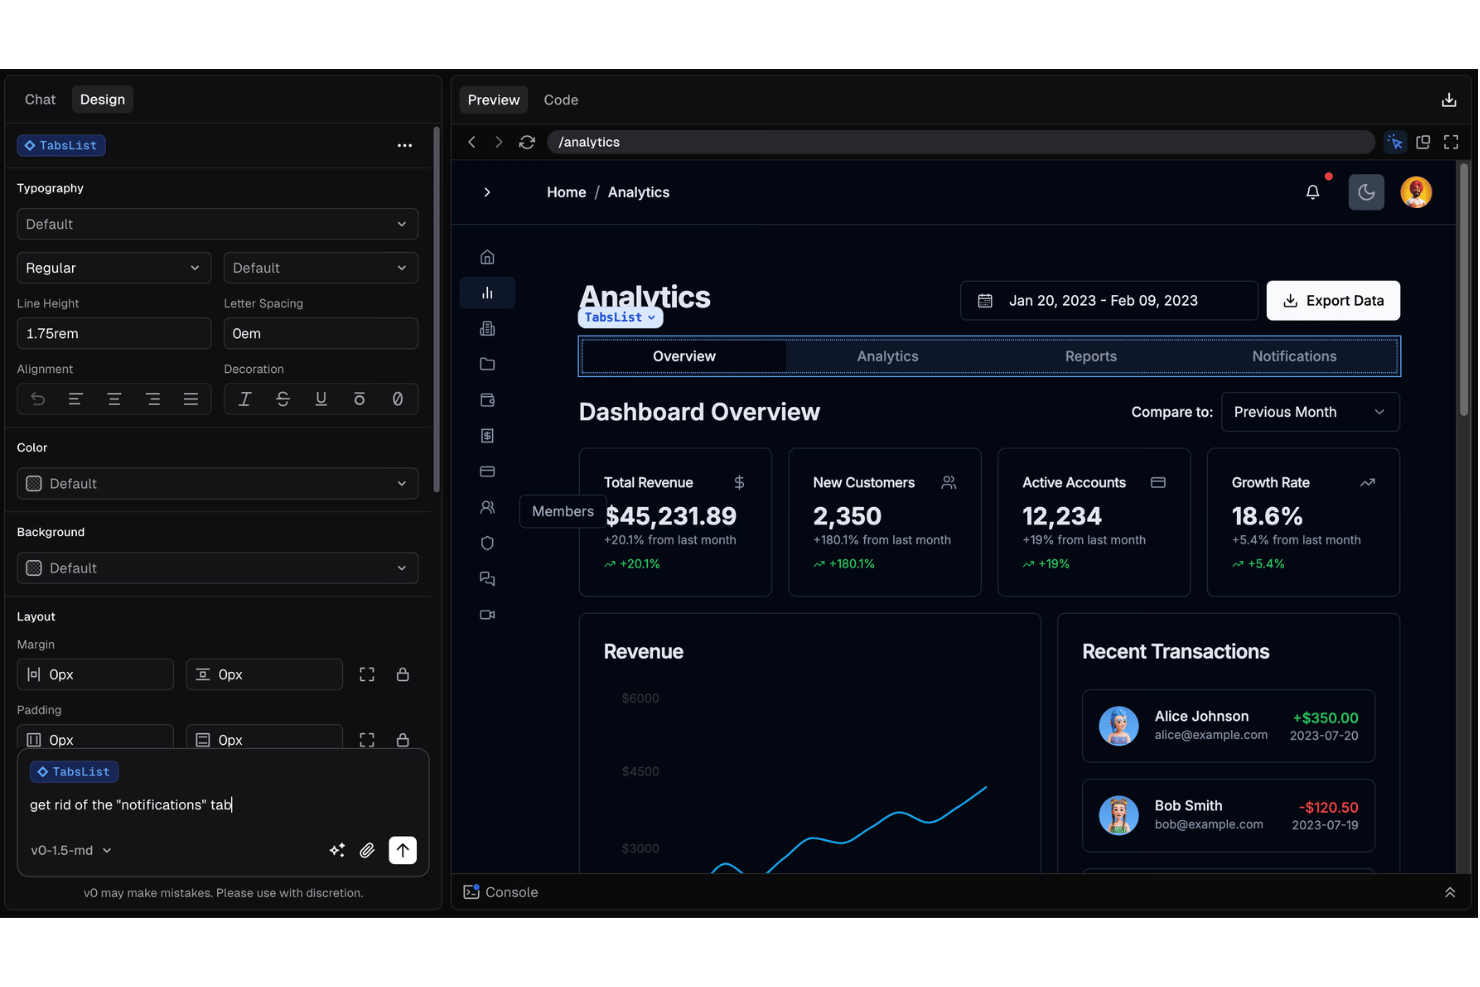Open the folder icon in the sidebar
The height and width of the screenshot is (987, 1480).
487,364
